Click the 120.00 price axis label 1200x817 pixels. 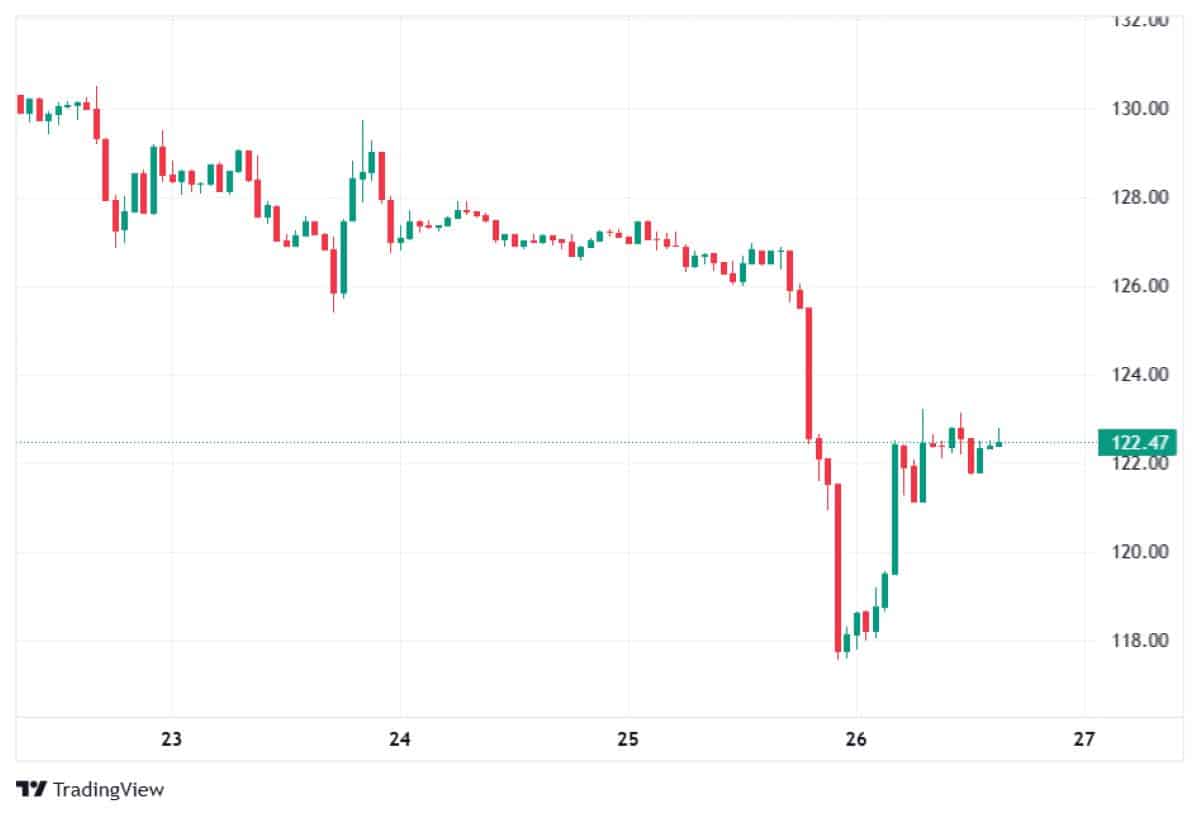tap(1141, 553)
